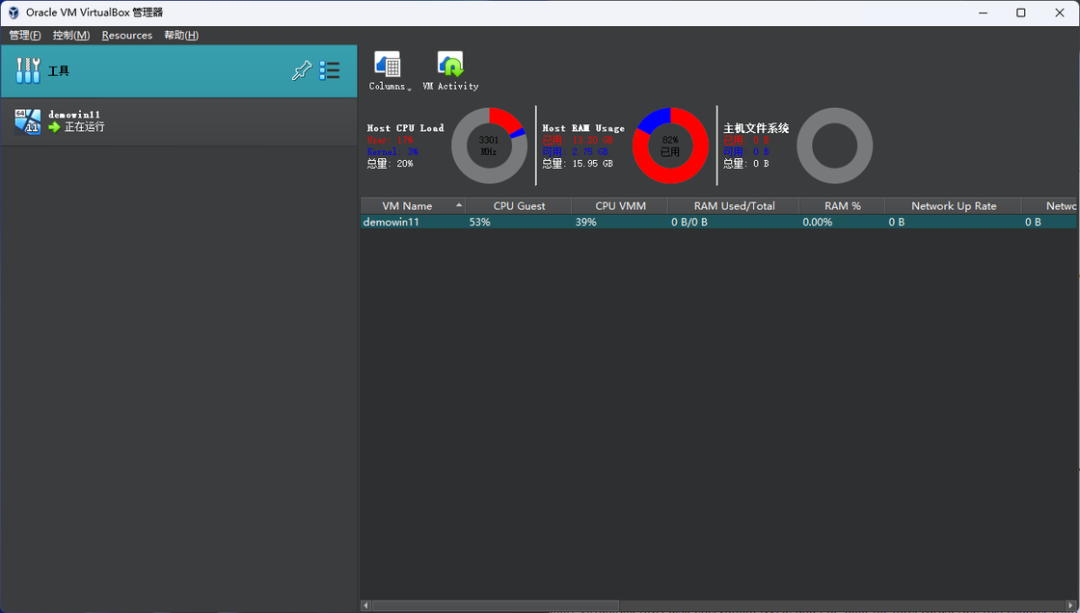Click the scrollbar right arrow

1070,605
